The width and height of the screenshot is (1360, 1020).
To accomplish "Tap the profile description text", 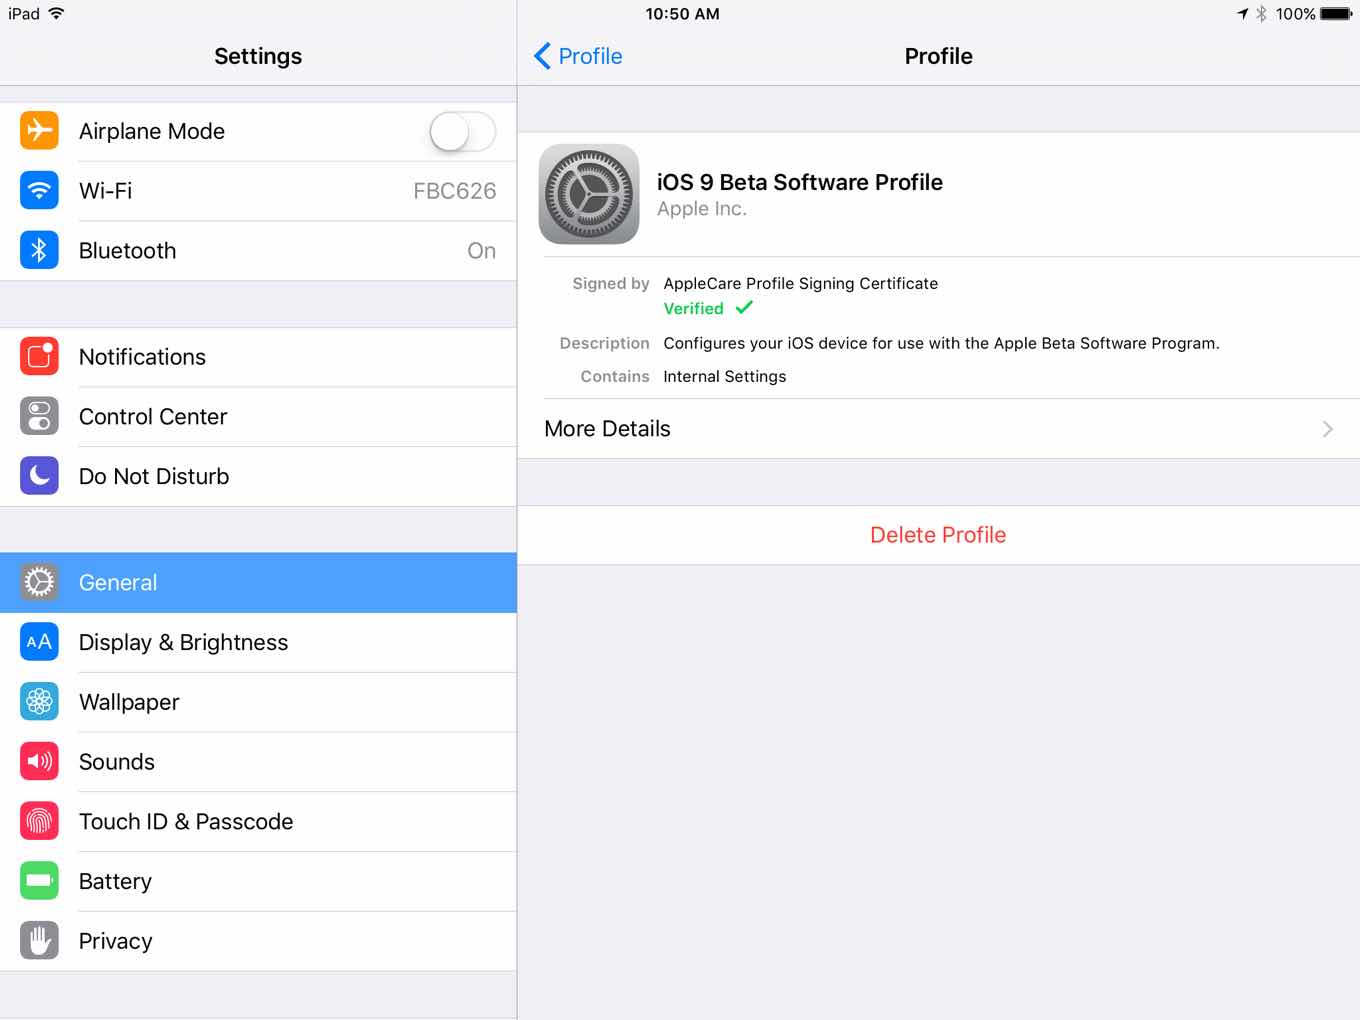I will tap(941, 343).
